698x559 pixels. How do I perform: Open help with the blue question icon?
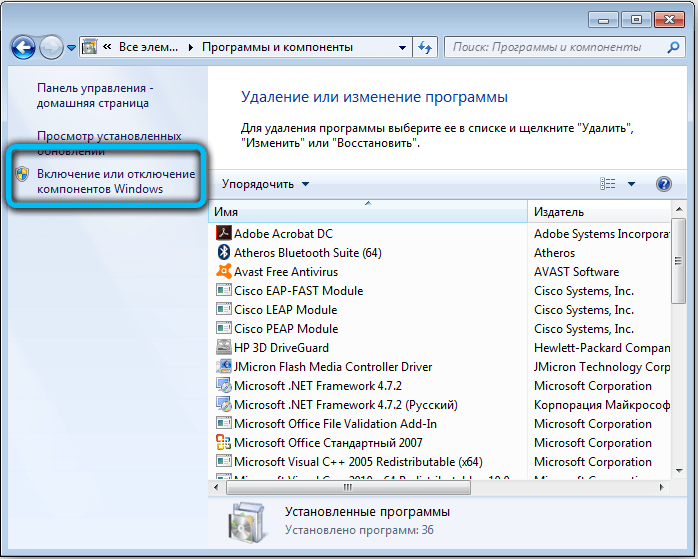point(663,184)
